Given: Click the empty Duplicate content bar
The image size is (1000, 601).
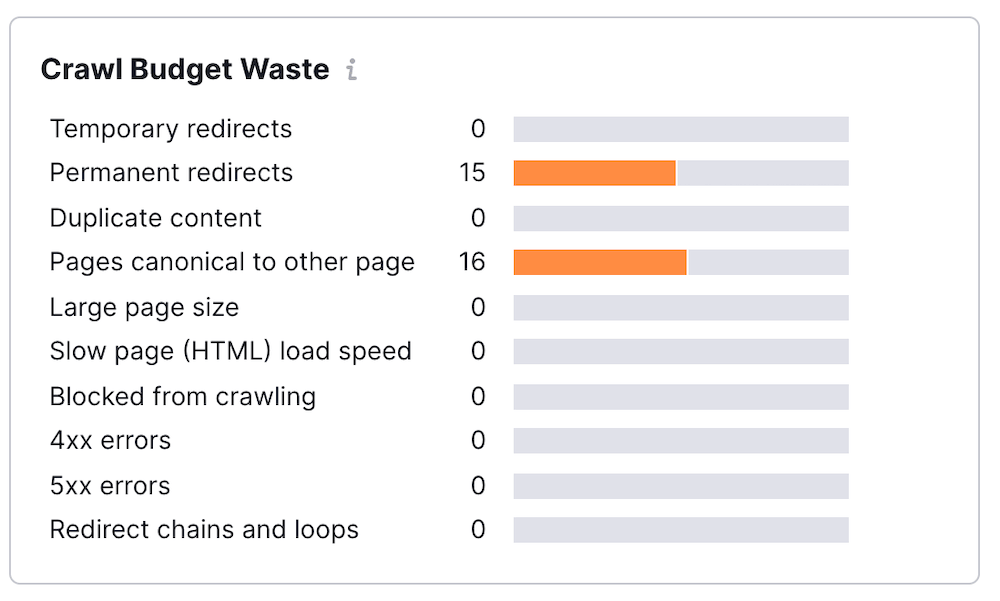Looking at the screenshot, I should (x=681, y=218).
